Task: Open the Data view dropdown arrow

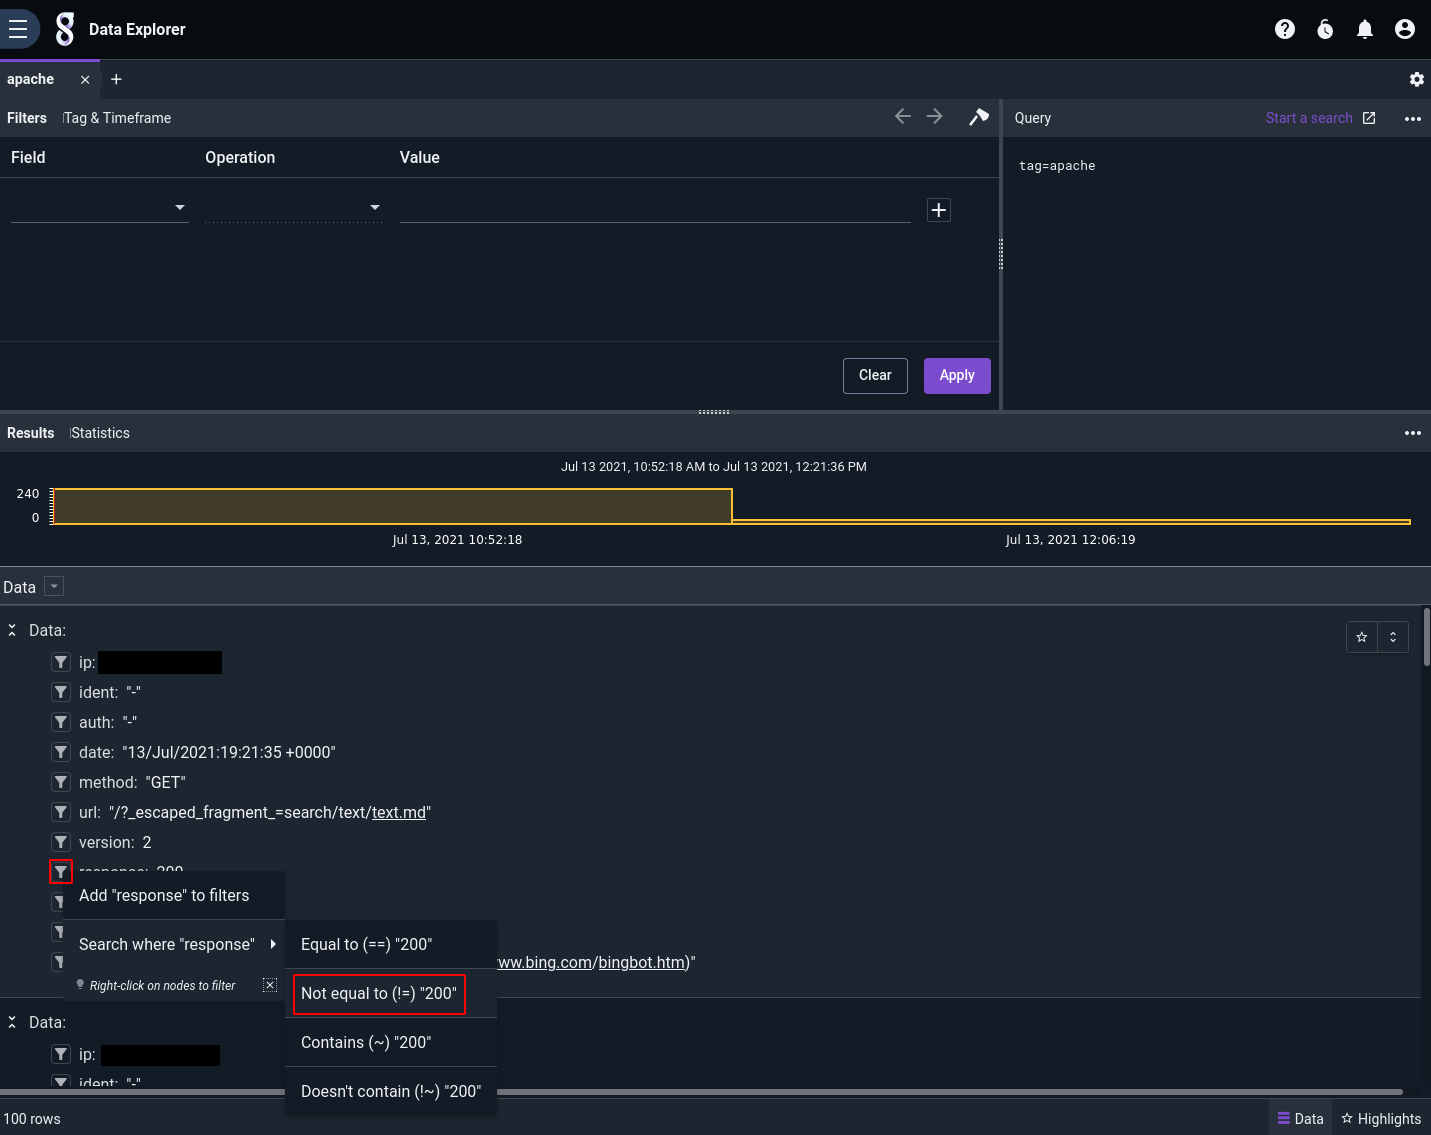Action: tap(55, 587)
